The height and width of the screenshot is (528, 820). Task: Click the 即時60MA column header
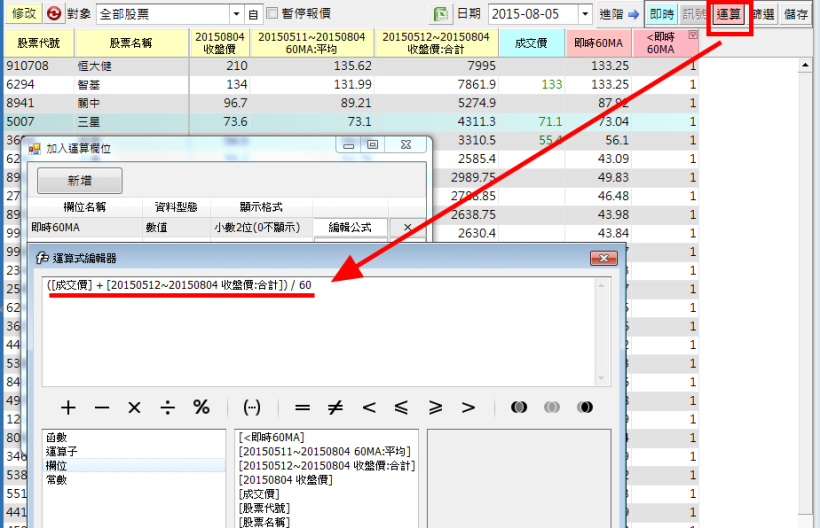[598, 43]
